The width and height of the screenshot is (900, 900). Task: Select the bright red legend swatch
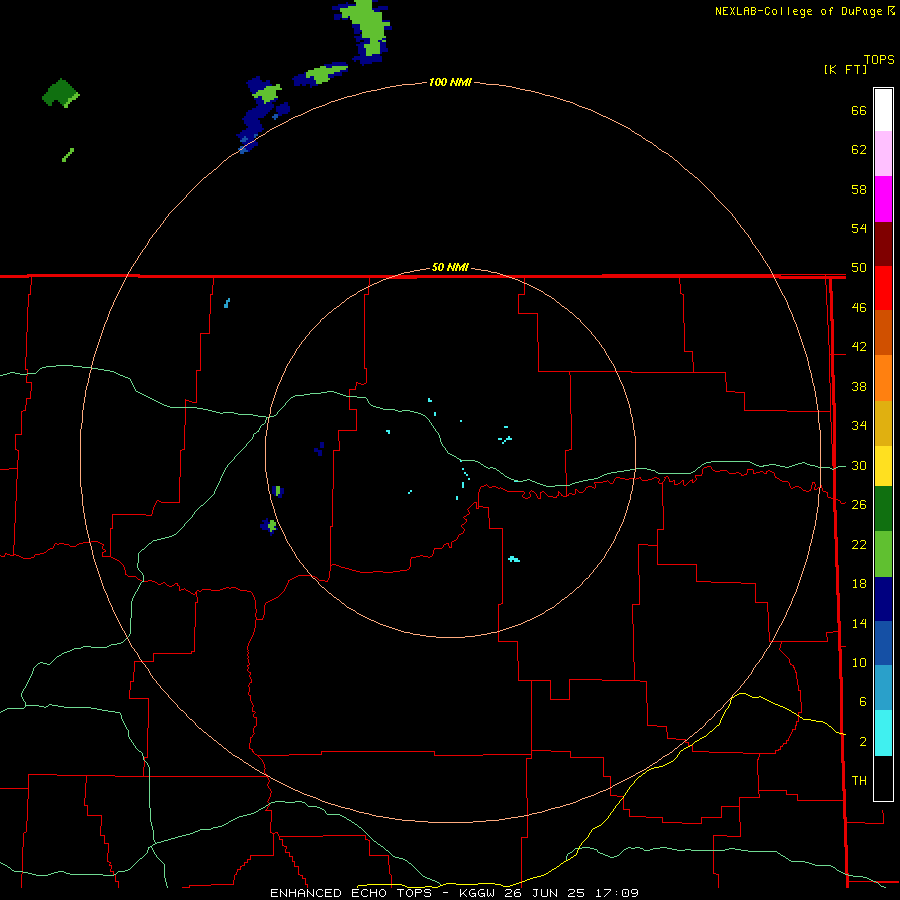[x=883, y=288]
